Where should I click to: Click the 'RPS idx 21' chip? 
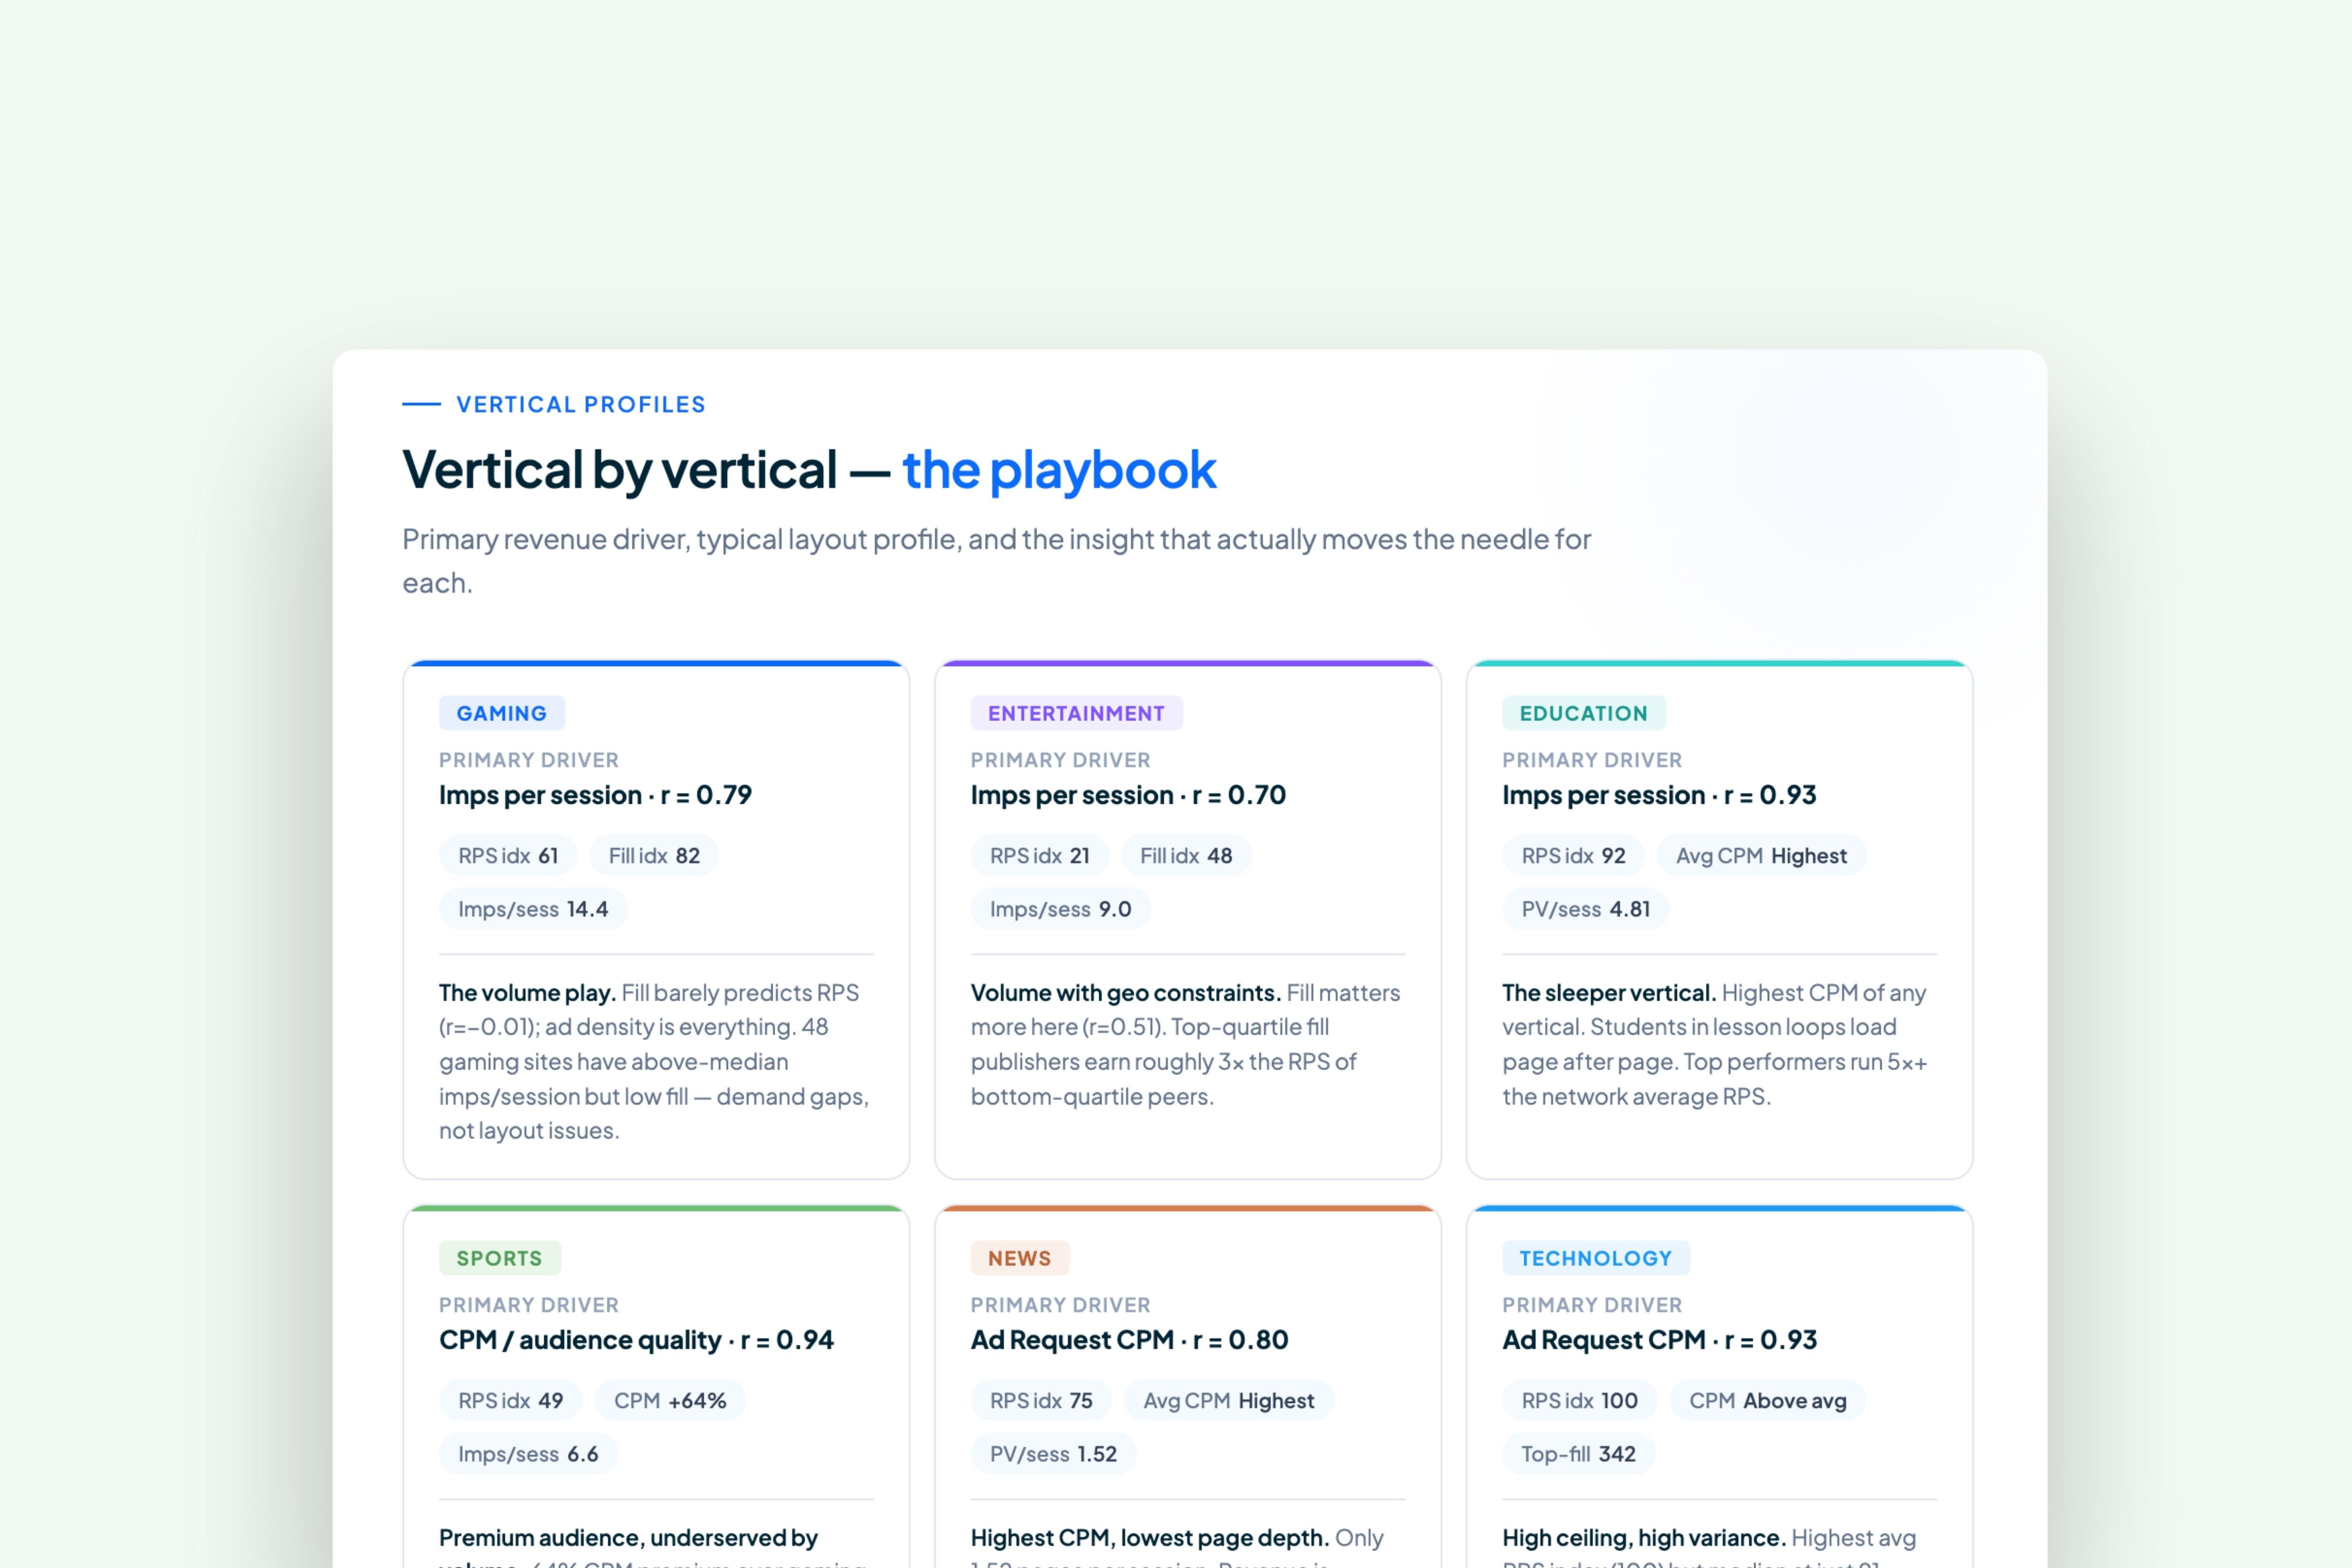pyautogui.click(x=1040, y=856)
